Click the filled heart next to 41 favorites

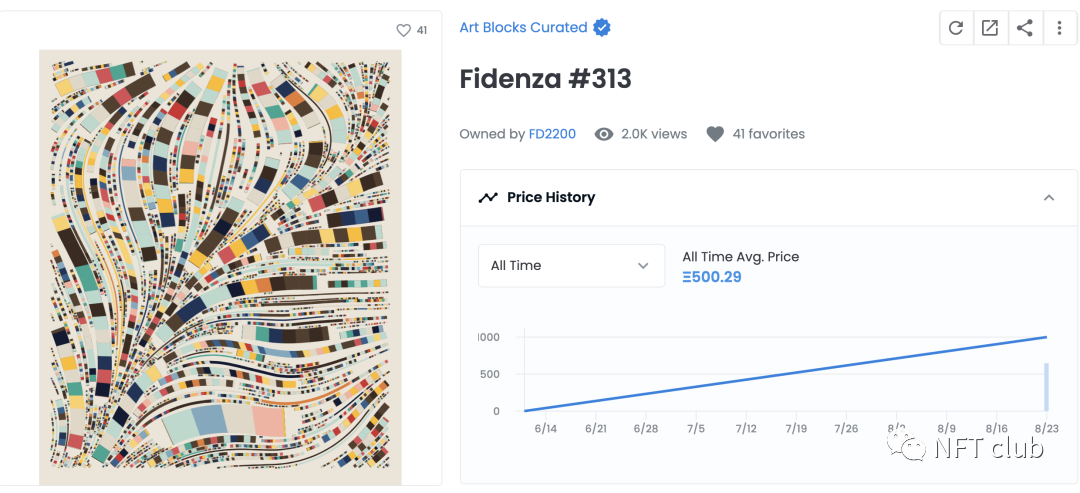click(x=716, y=134)
